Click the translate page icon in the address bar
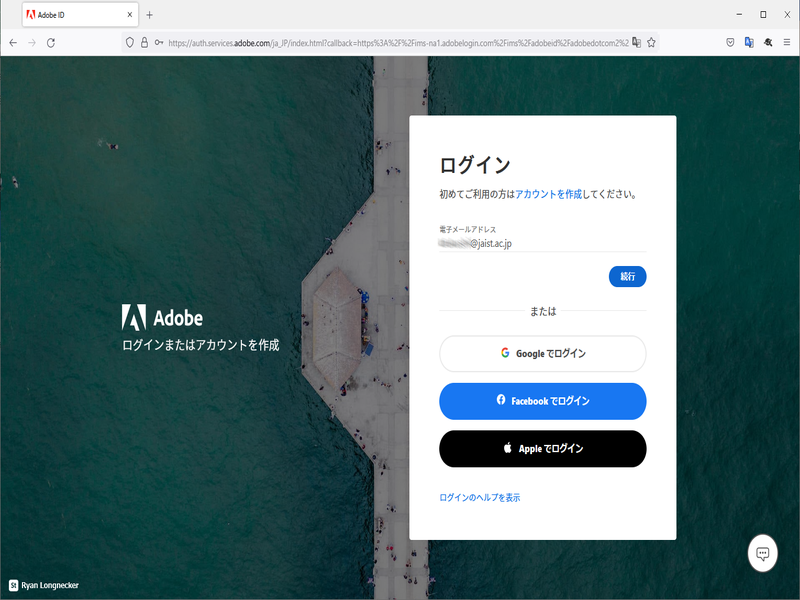Viewport: 800px width, 600px height. click(x=635, y=43)
